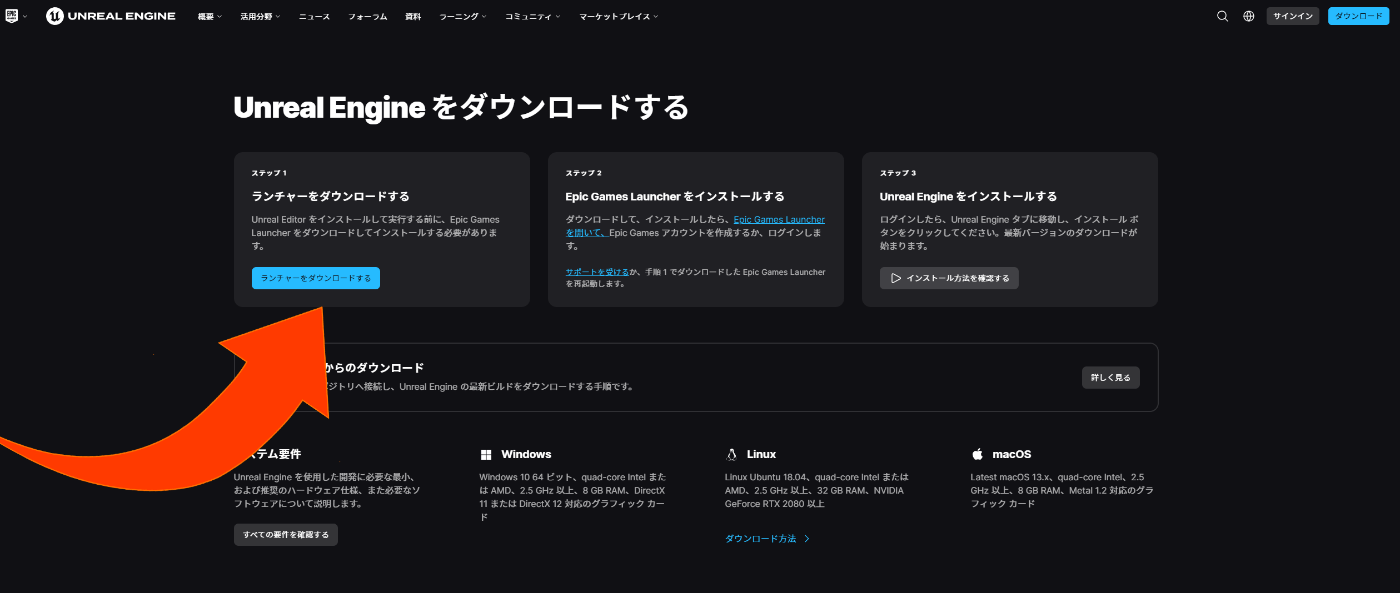The image size is (1400, 593).
Task: Expand the 活用分野 menu
Action: [260, 17]
